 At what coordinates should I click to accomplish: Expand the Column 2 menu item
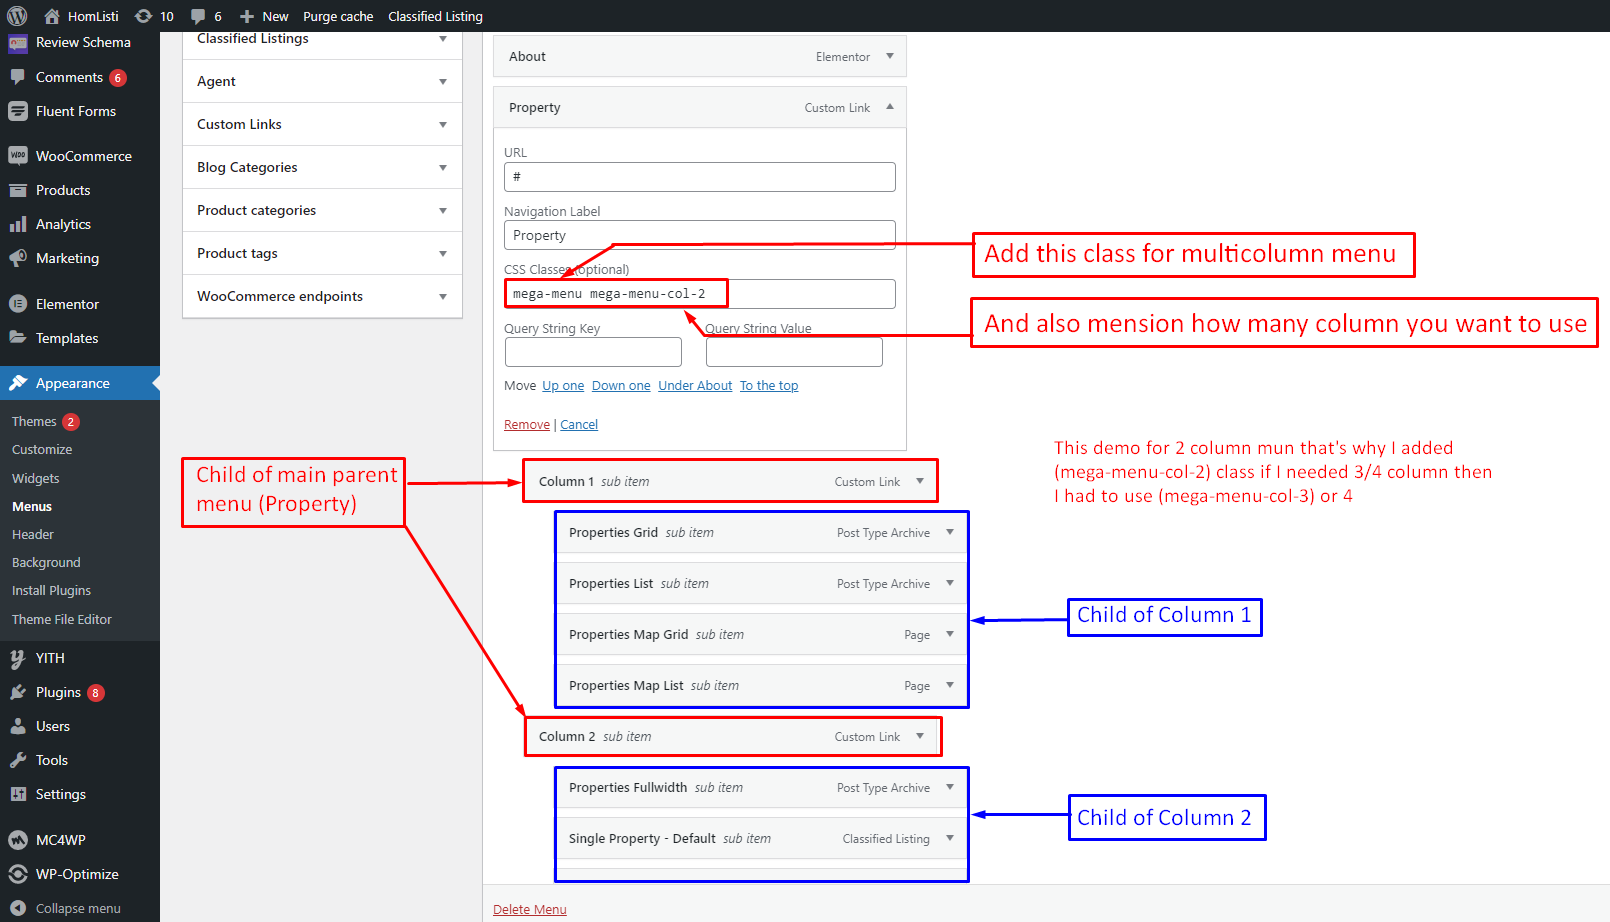tap(920, 736)
